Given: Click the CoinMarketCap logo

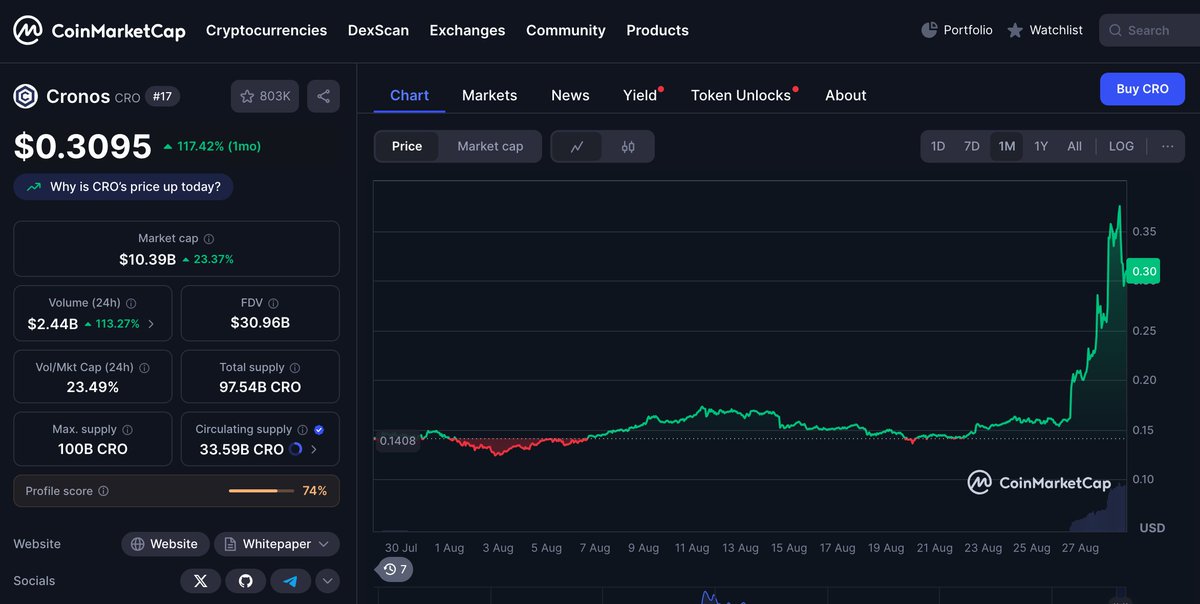Looking at the screenshot, I should 99,30.
